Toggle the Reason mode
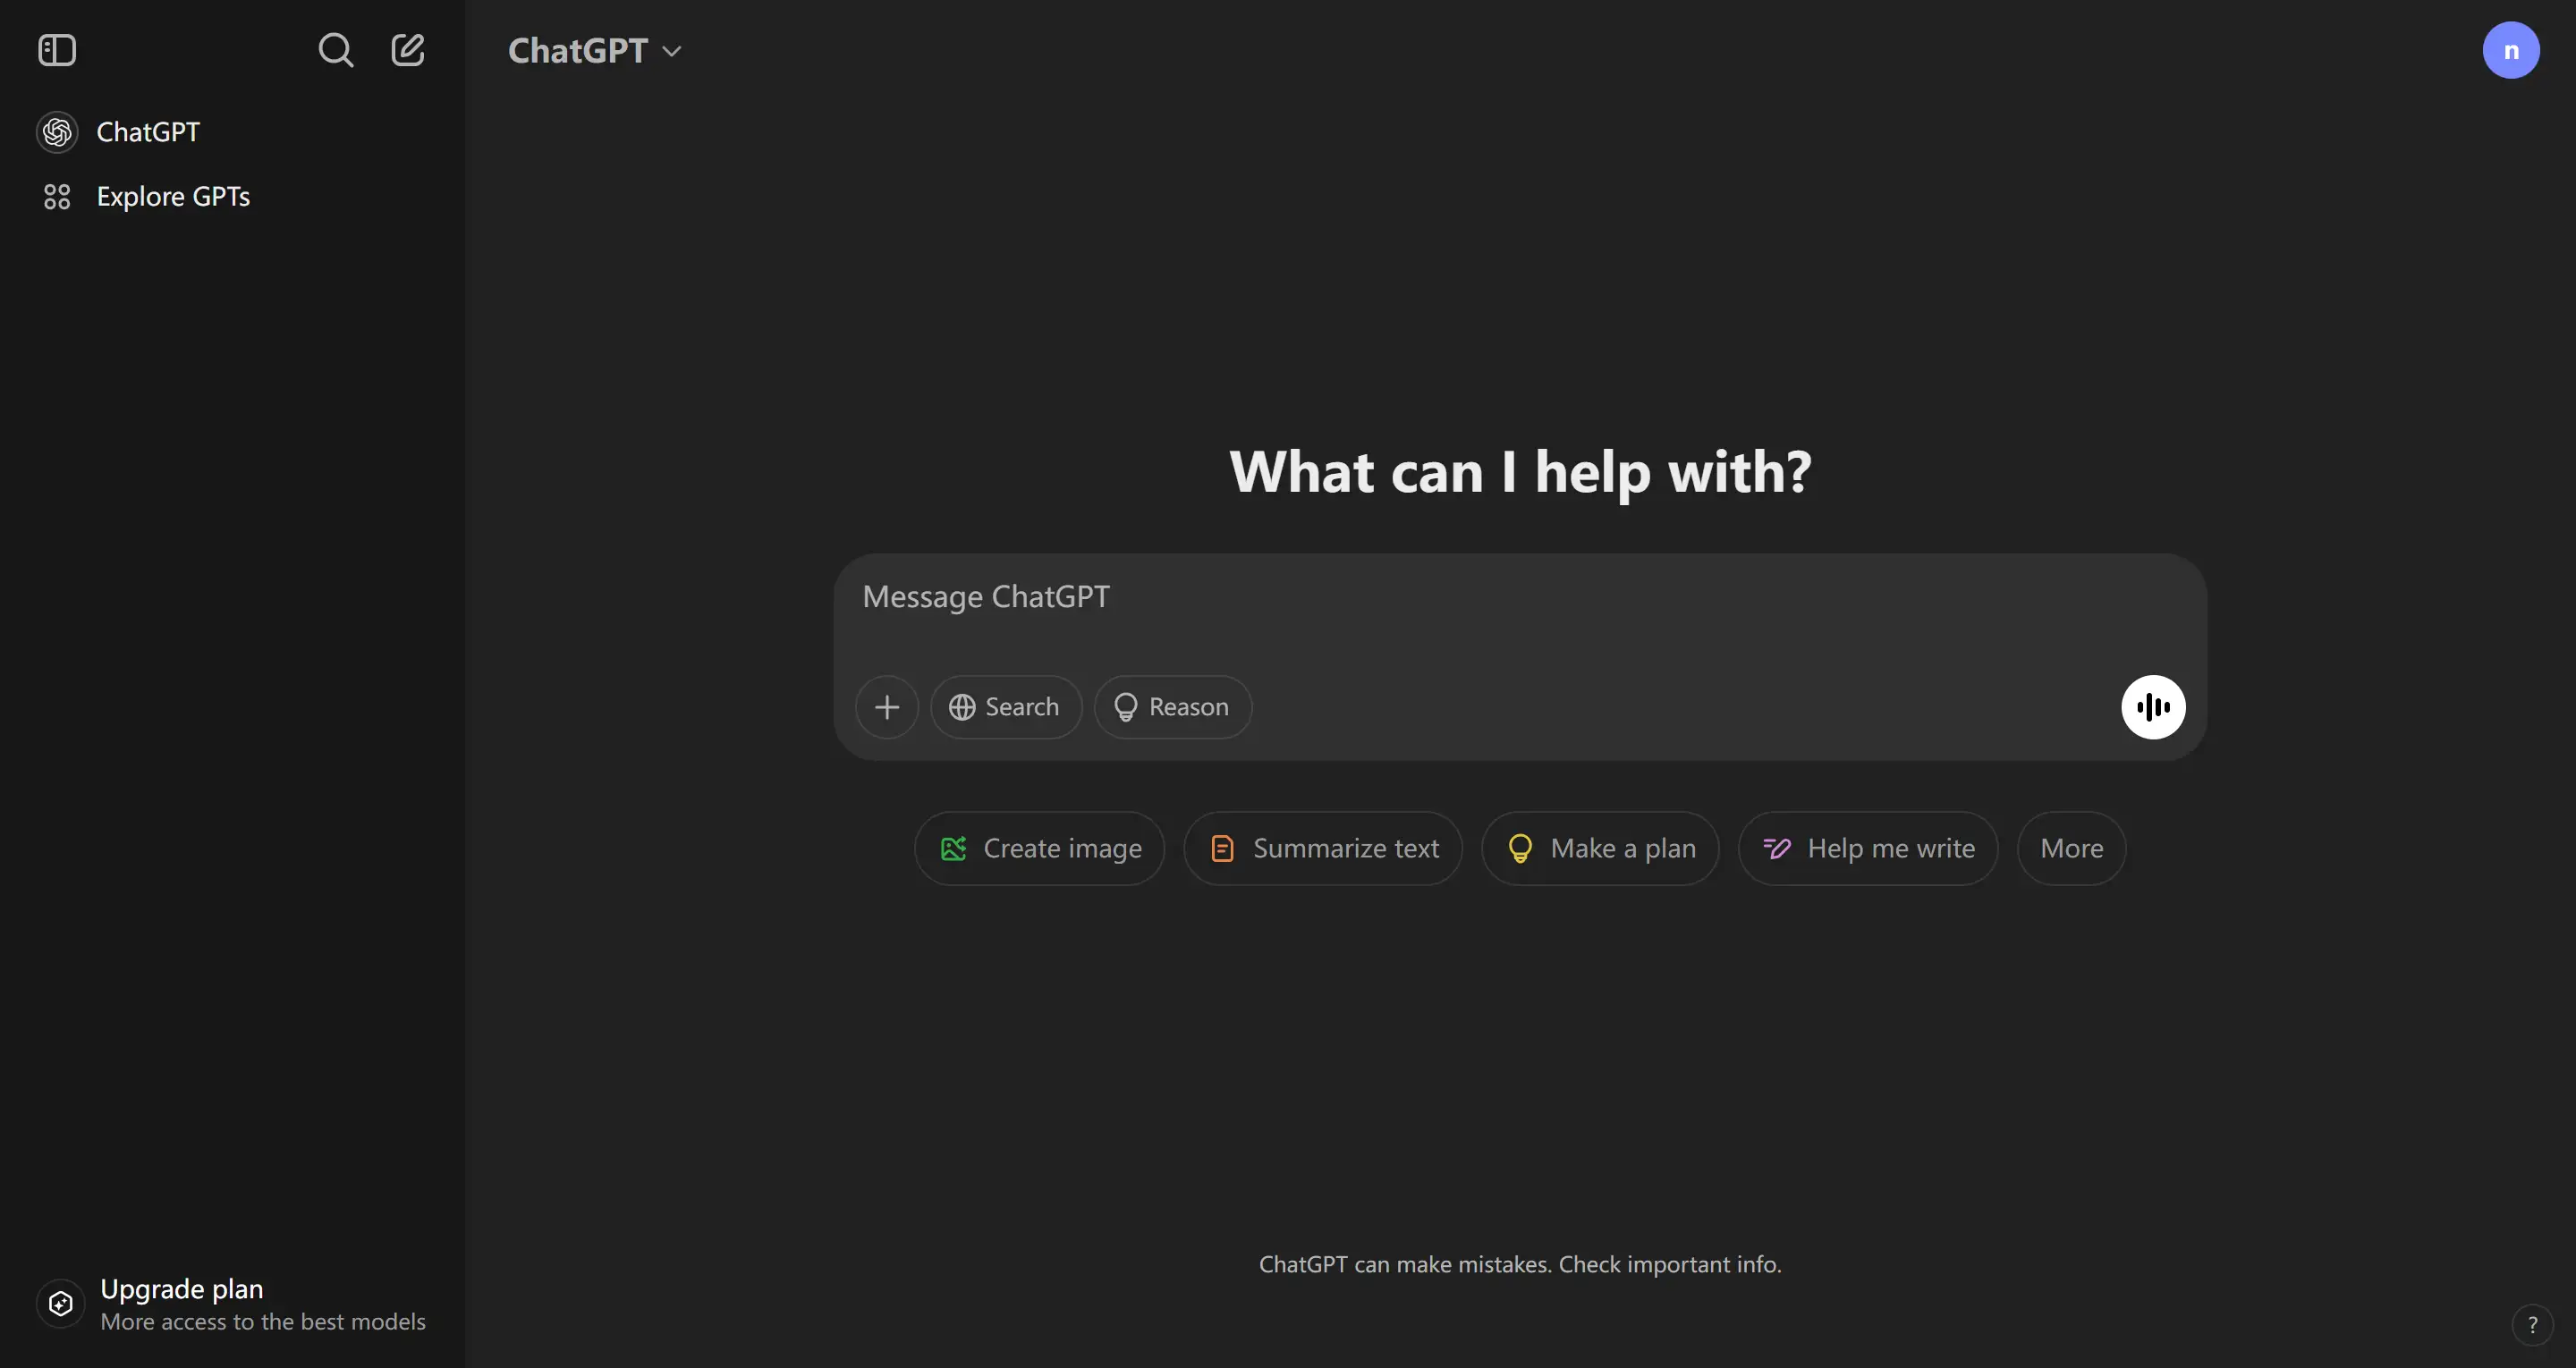This screenshot has width=2576, height=1368. (x=1172, y=707)
